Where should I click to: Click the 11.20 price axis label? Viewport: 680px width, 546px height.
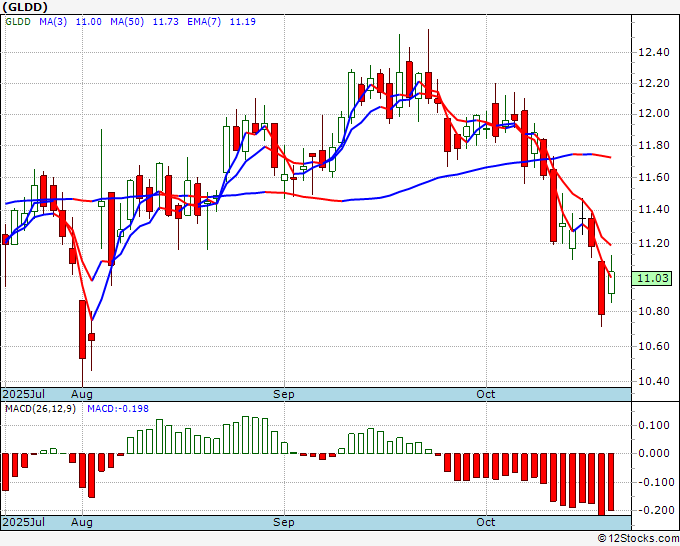(654, 243)
